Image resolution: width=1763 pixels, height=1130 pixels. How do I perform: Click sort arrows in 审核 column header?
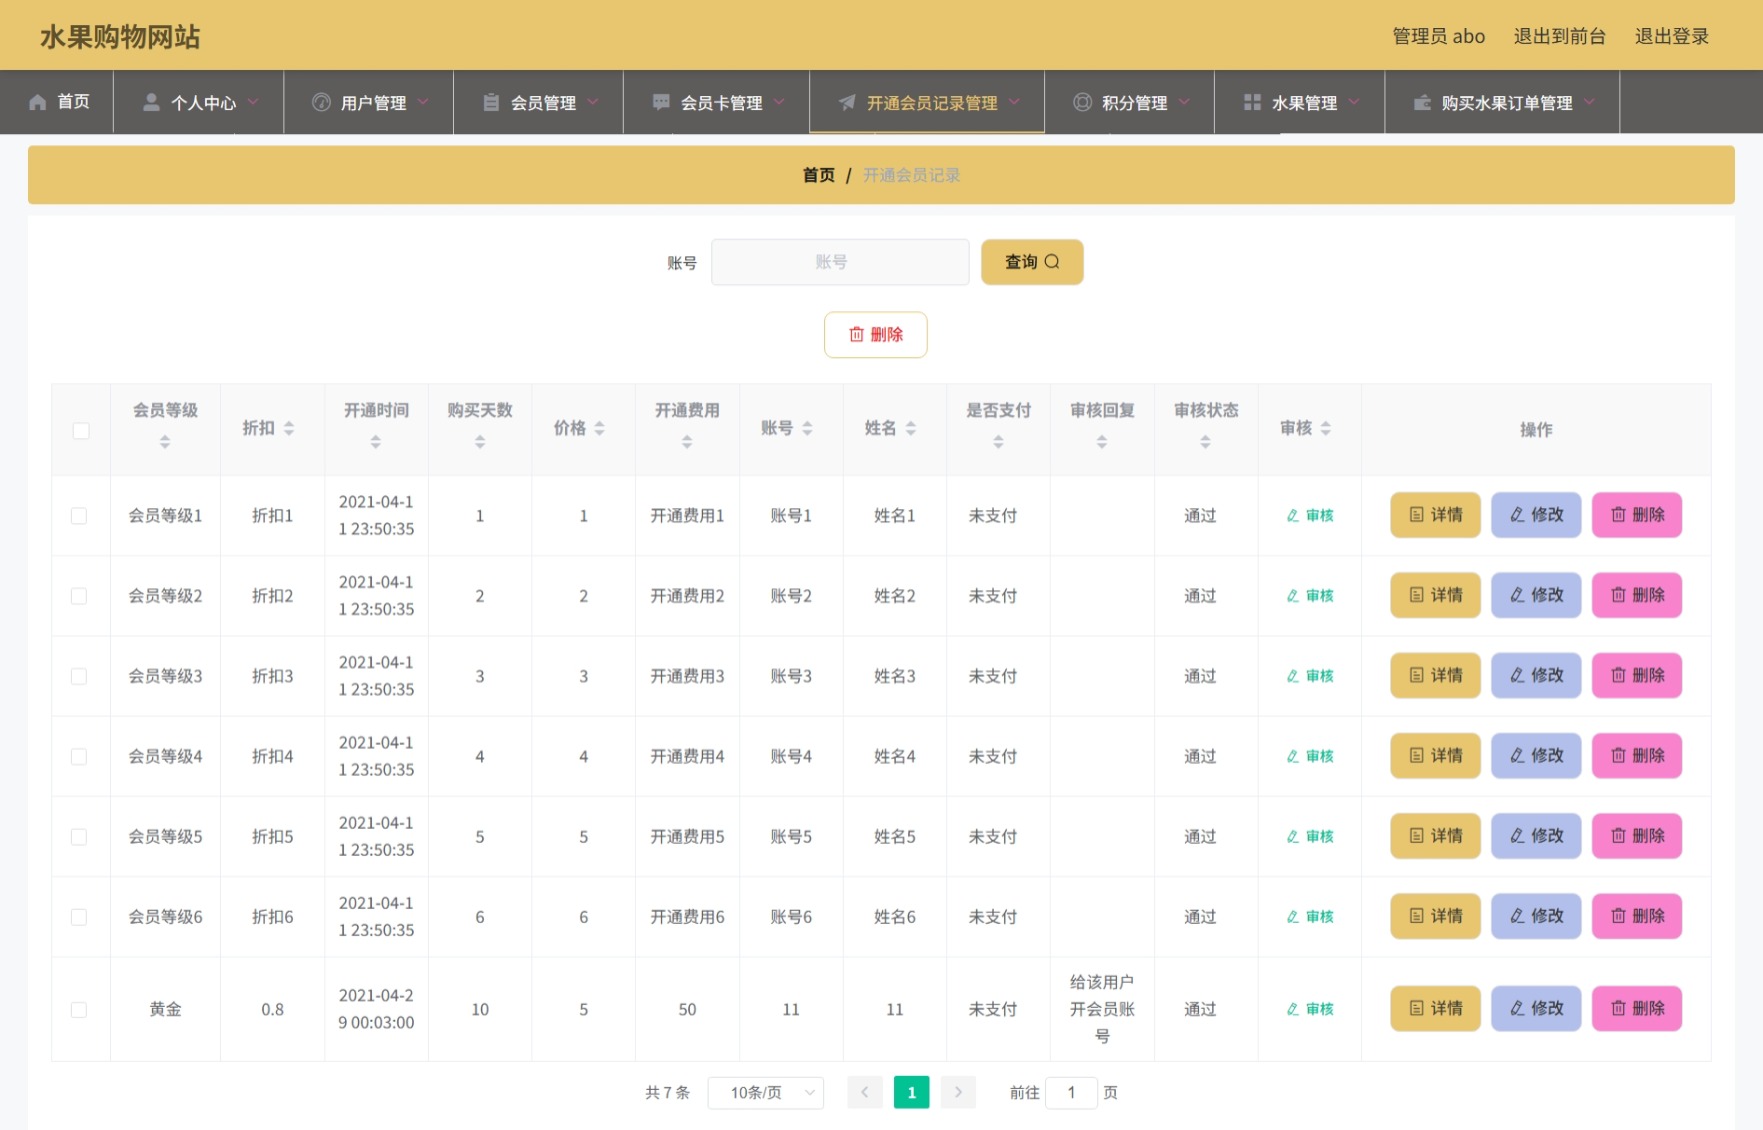pyautogui.click(x=1326, y=428)
